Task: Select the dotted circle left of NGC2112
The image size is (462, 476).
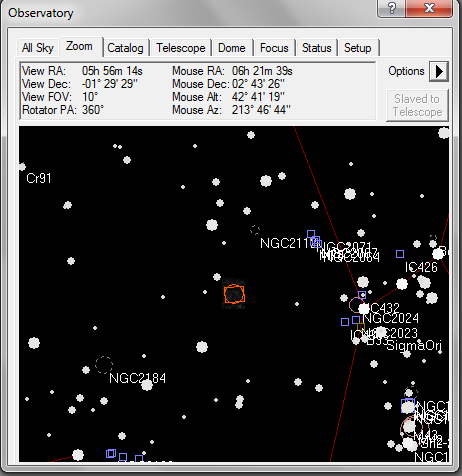Action: [x=255, y=230]
